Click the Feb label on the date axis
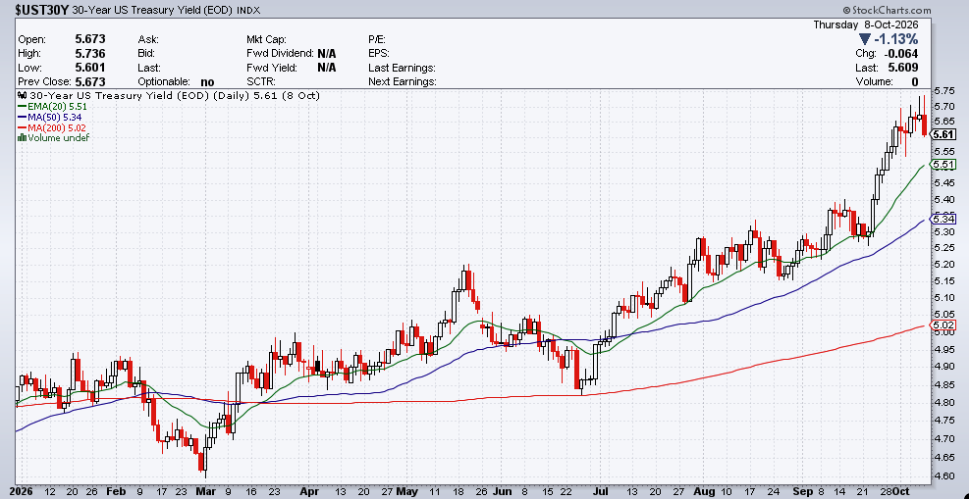This screenshot has height=499, width=969. 116,491
